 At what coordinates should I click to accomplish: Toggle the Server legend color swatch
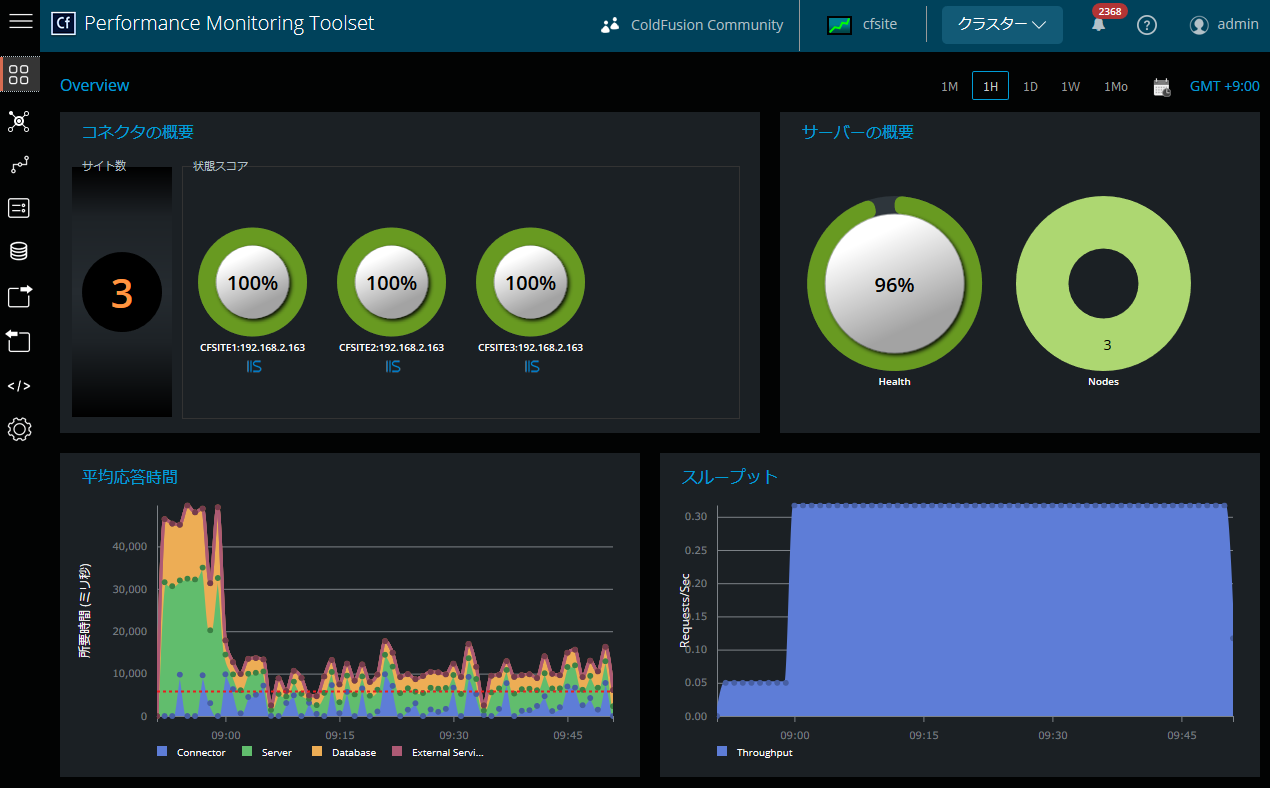[x=247, y=751]
